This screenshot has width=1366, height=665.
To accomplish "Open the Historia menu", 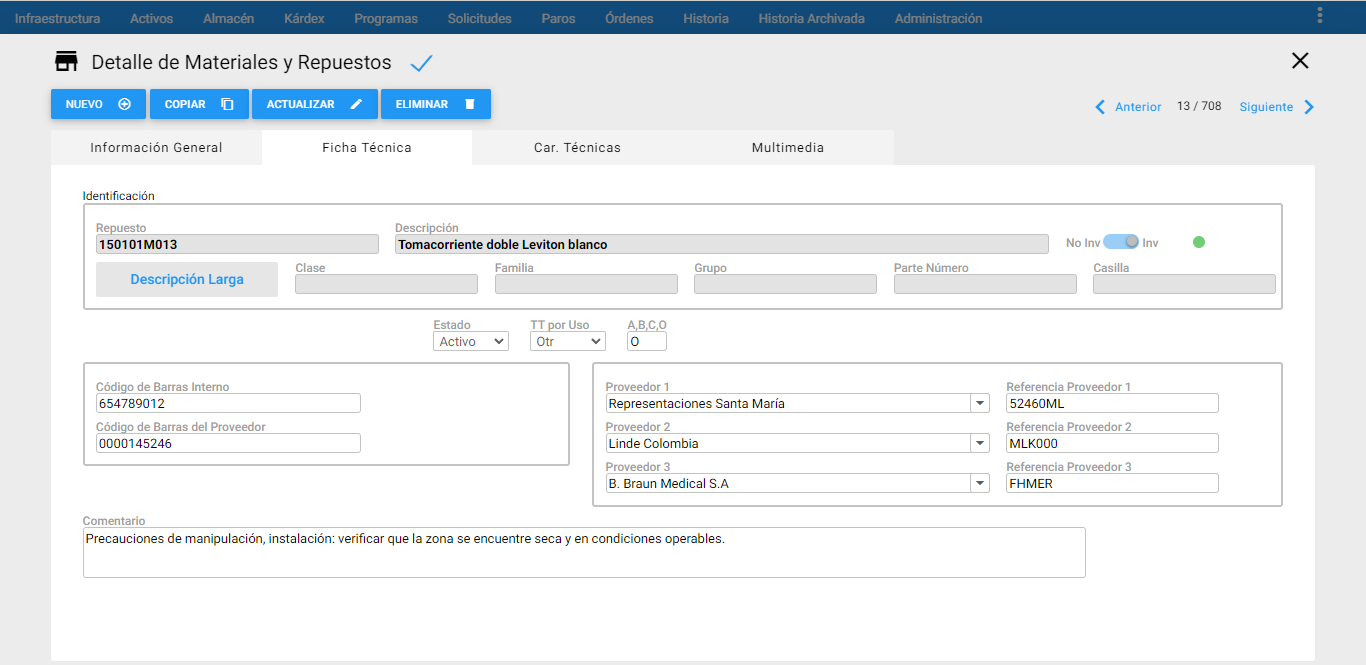I will click(x=706, y=18).
